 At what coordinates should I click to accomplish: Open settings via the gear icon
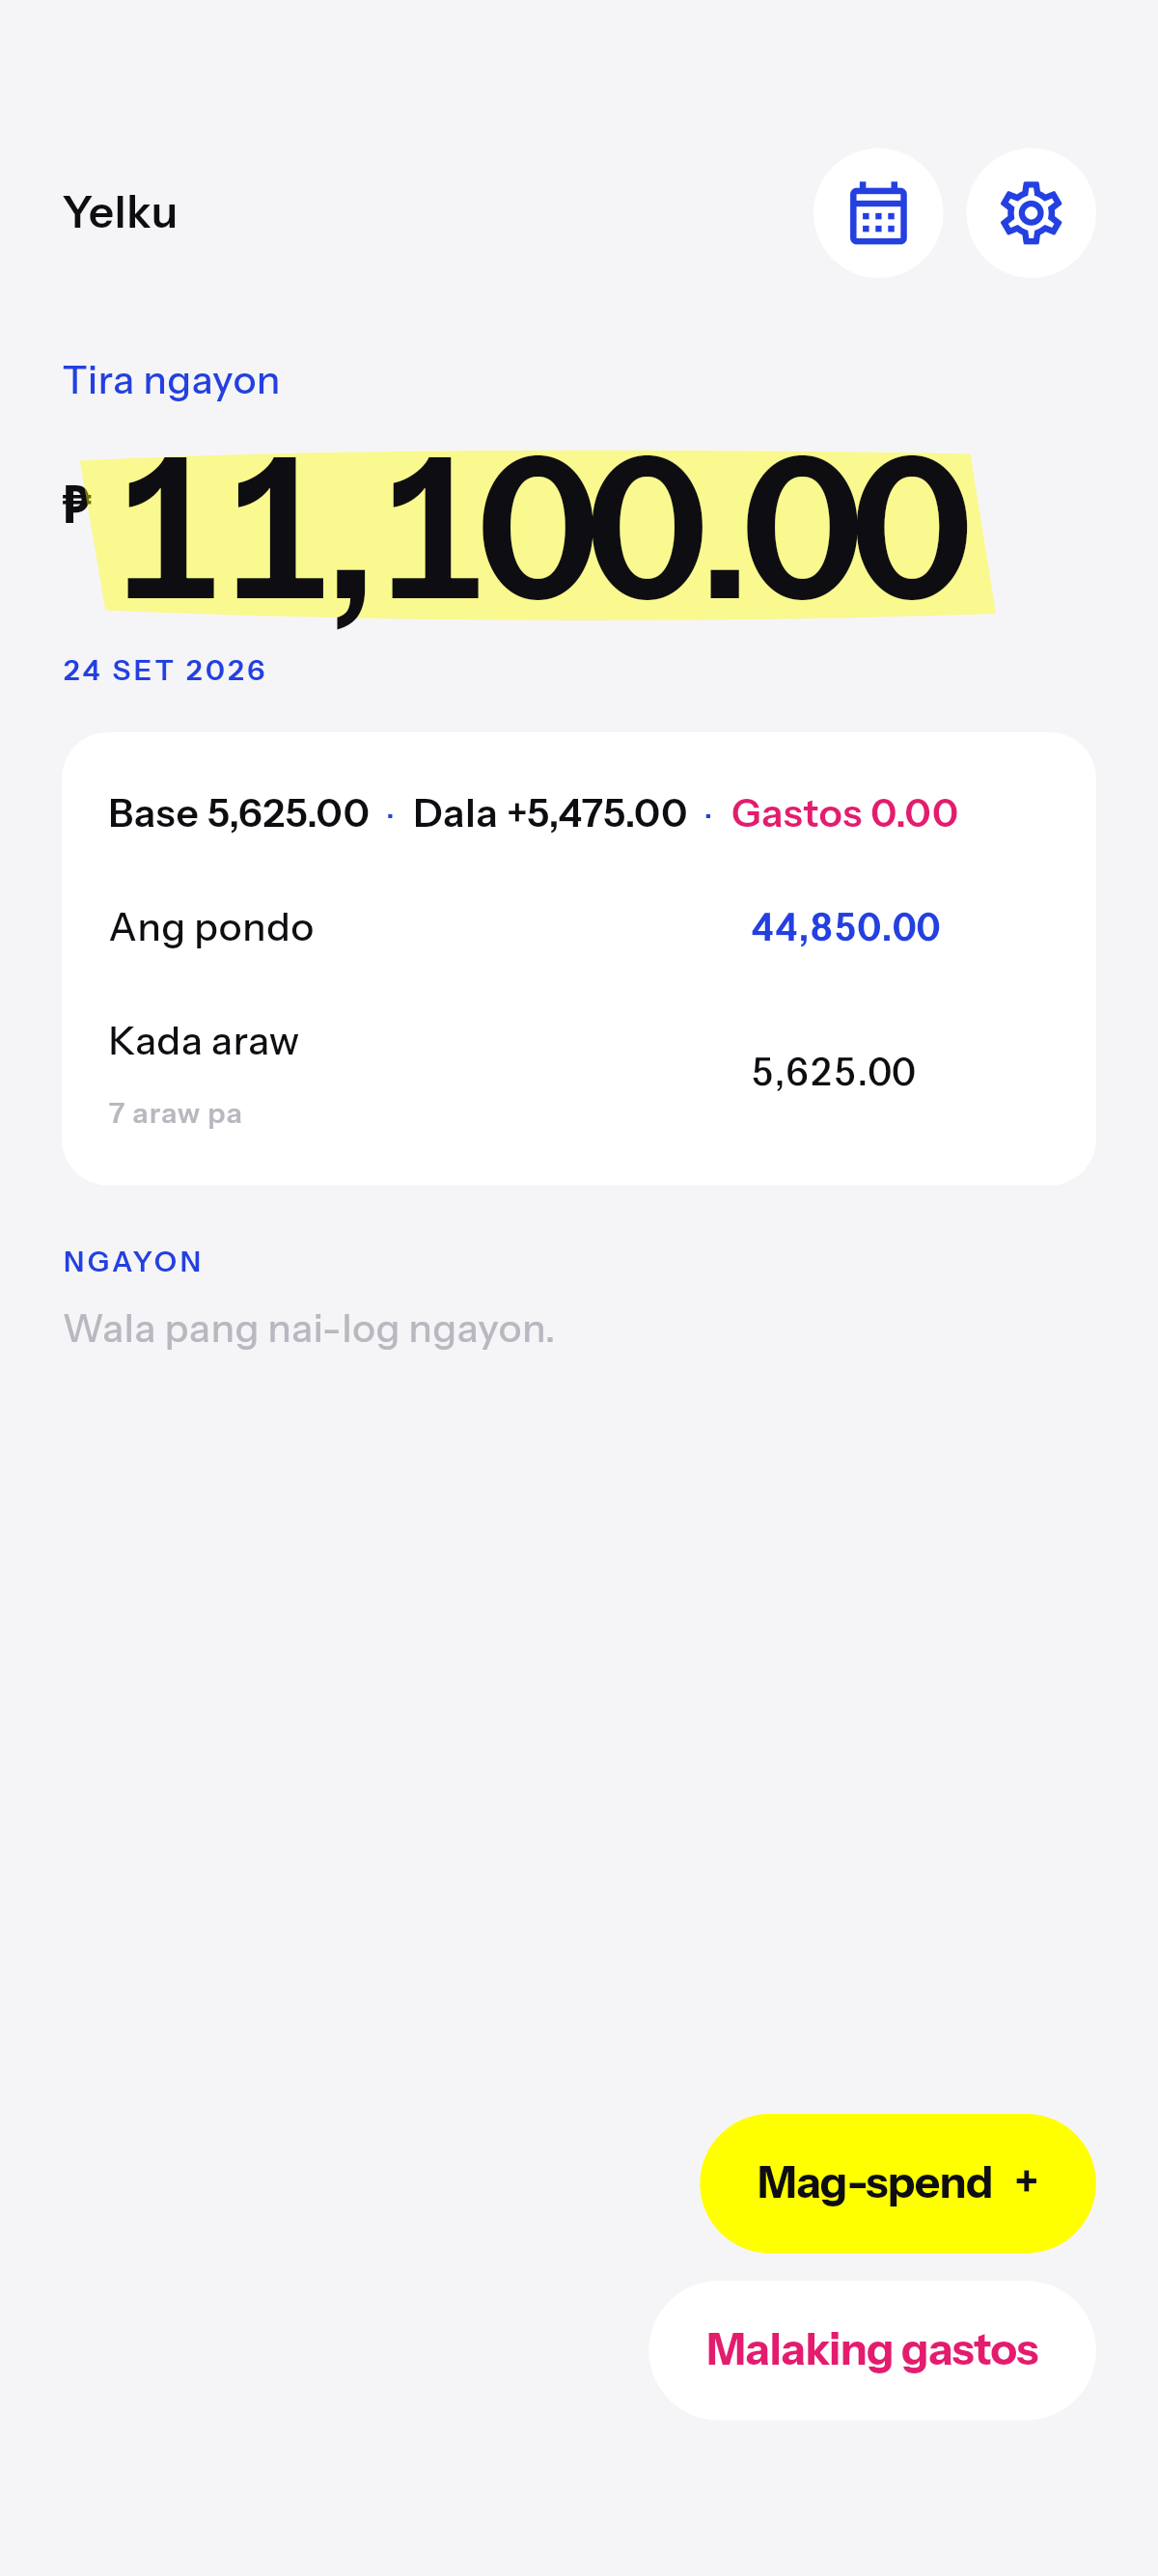click(x=1030, y=213)
